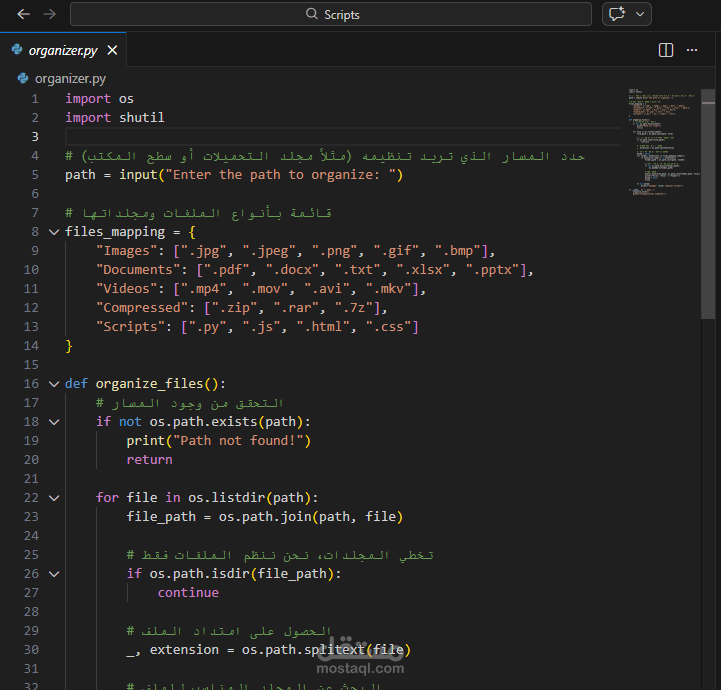The image size is (721, 690).
Task: Click the editor vertical scrollbar
Action: [709, 200]
